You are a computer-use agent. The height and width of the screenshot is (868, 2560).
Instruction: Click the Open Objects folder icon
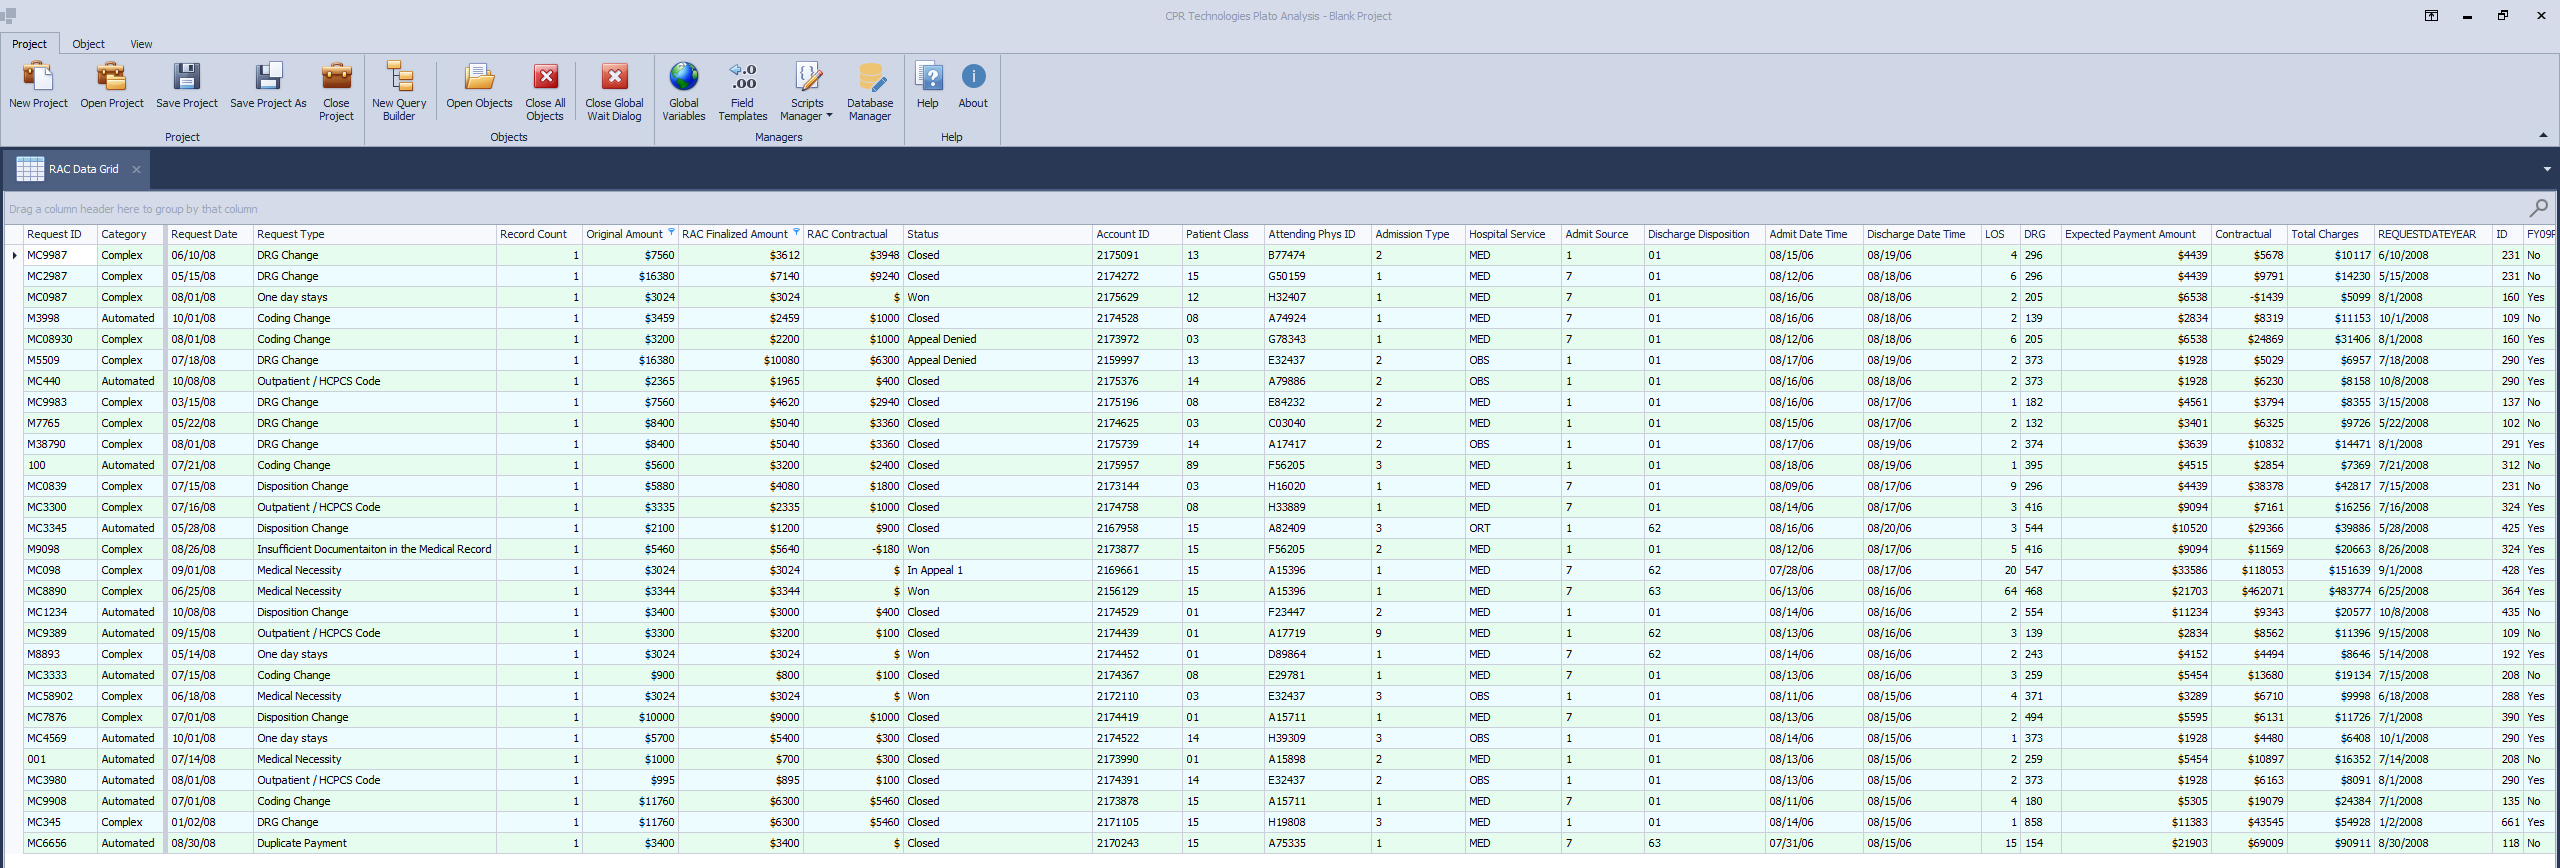479,77
